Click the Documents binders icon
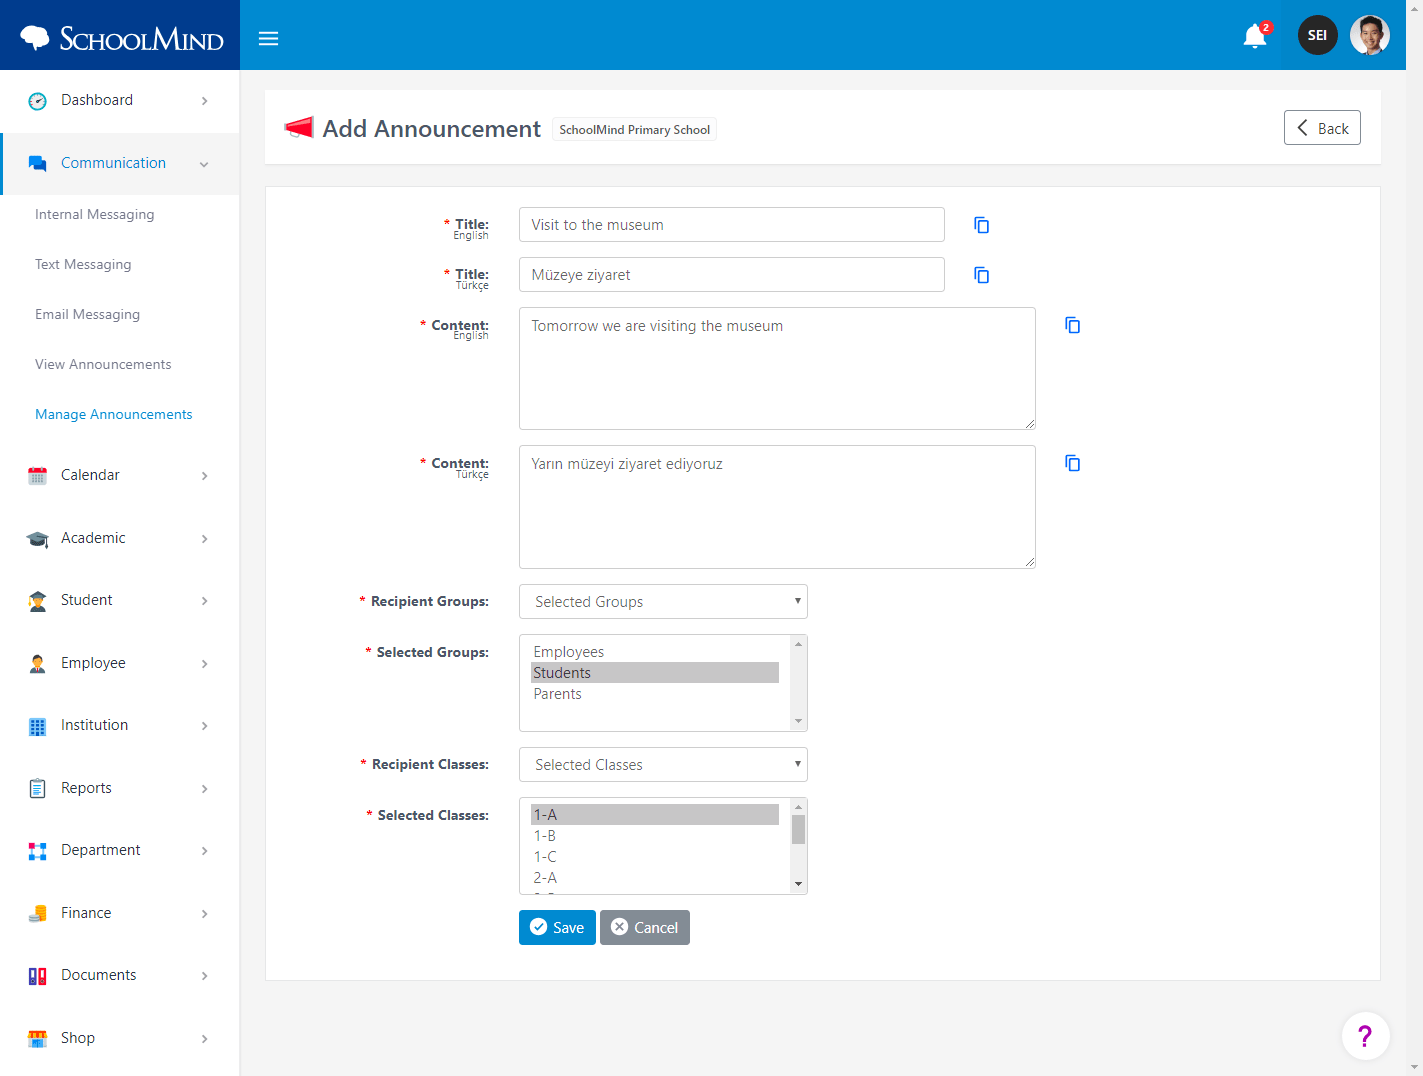This screenshot has height=1076, width=1423. pos(37,976)
